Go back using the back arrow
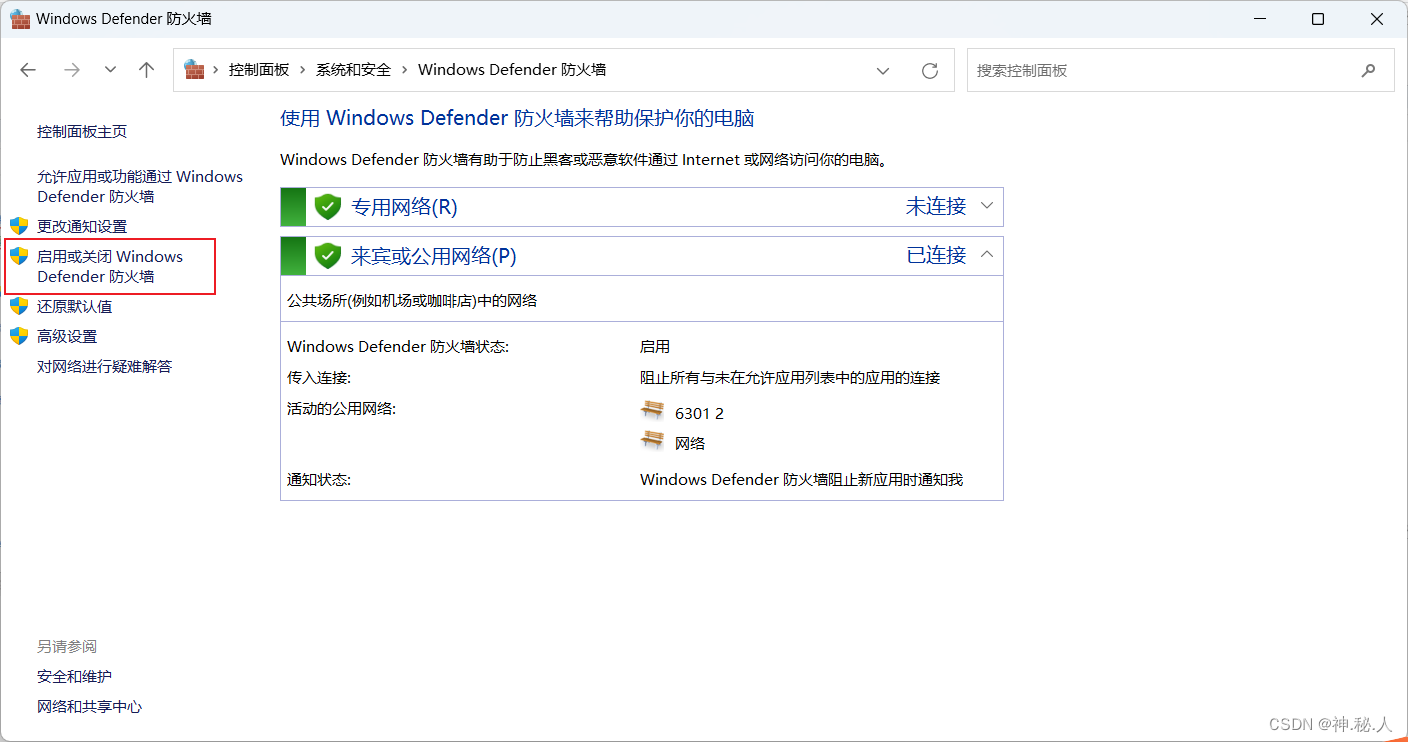The image size is (1408, 742). [x=28, y=70]
